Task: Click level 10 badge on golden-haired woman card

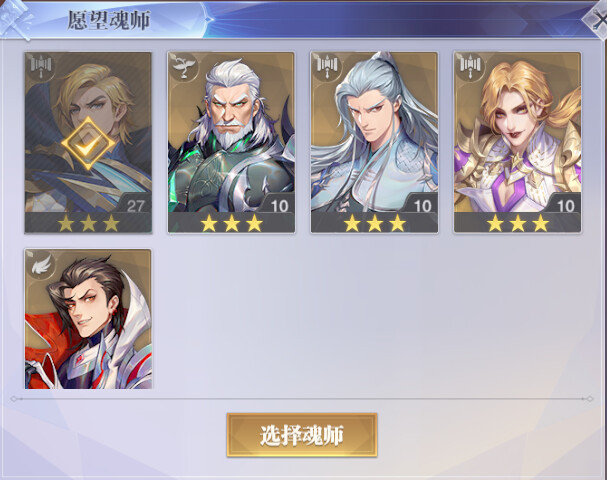Action: pos(565,206)
